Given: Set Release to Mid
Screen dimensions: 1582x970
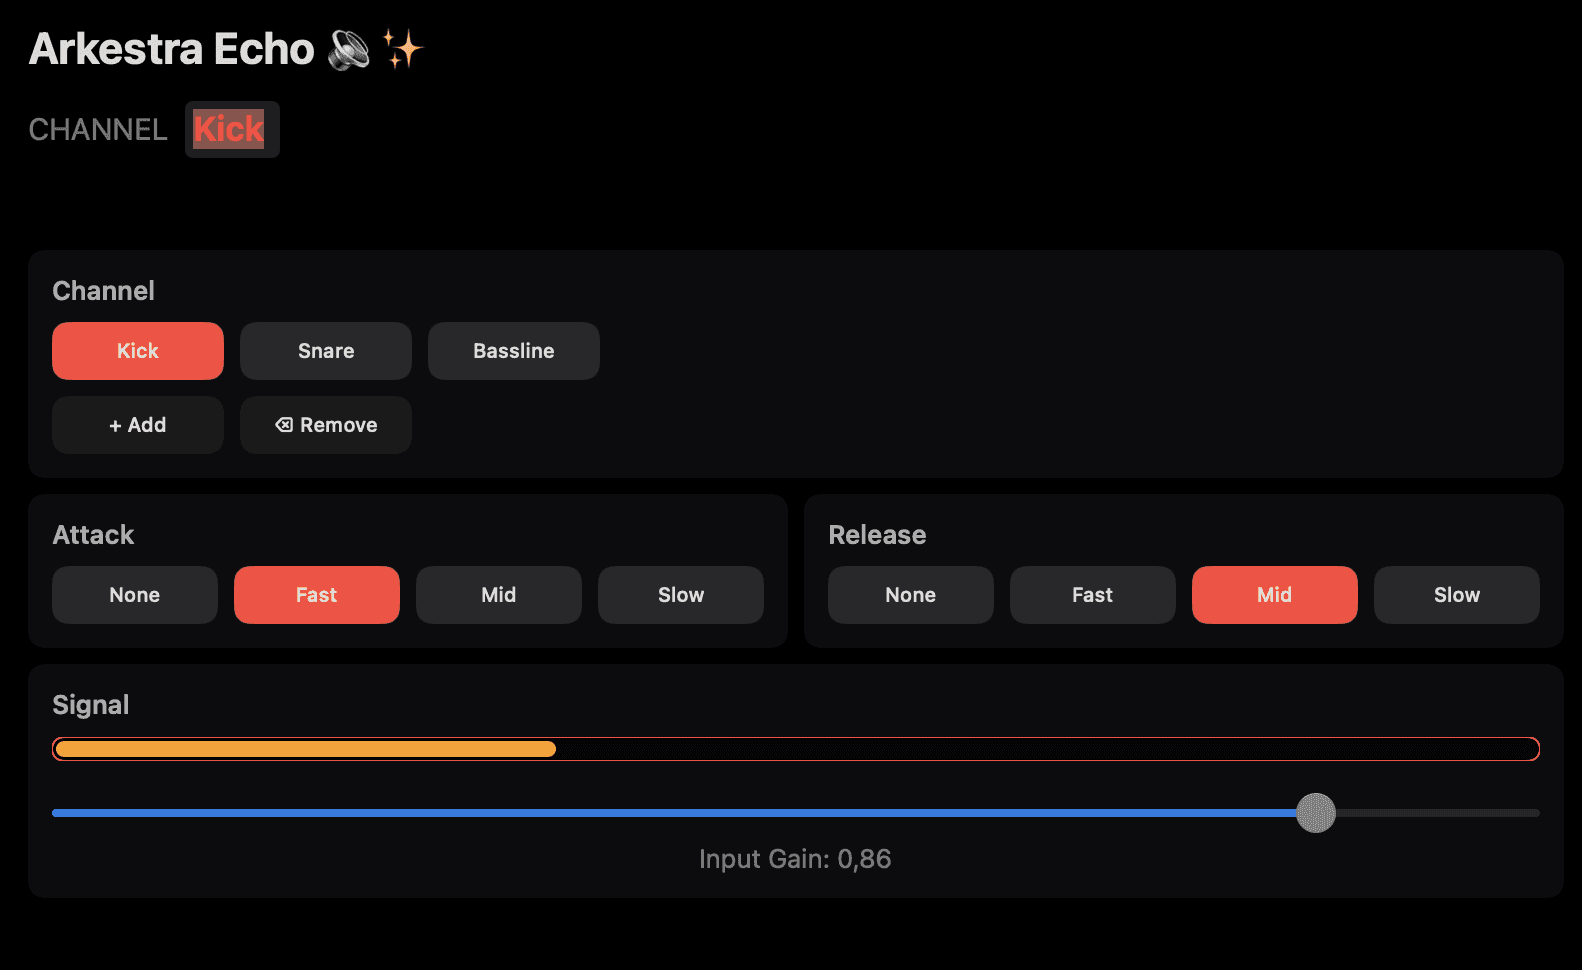Looking at the screenshot, I should (1275, 595).
